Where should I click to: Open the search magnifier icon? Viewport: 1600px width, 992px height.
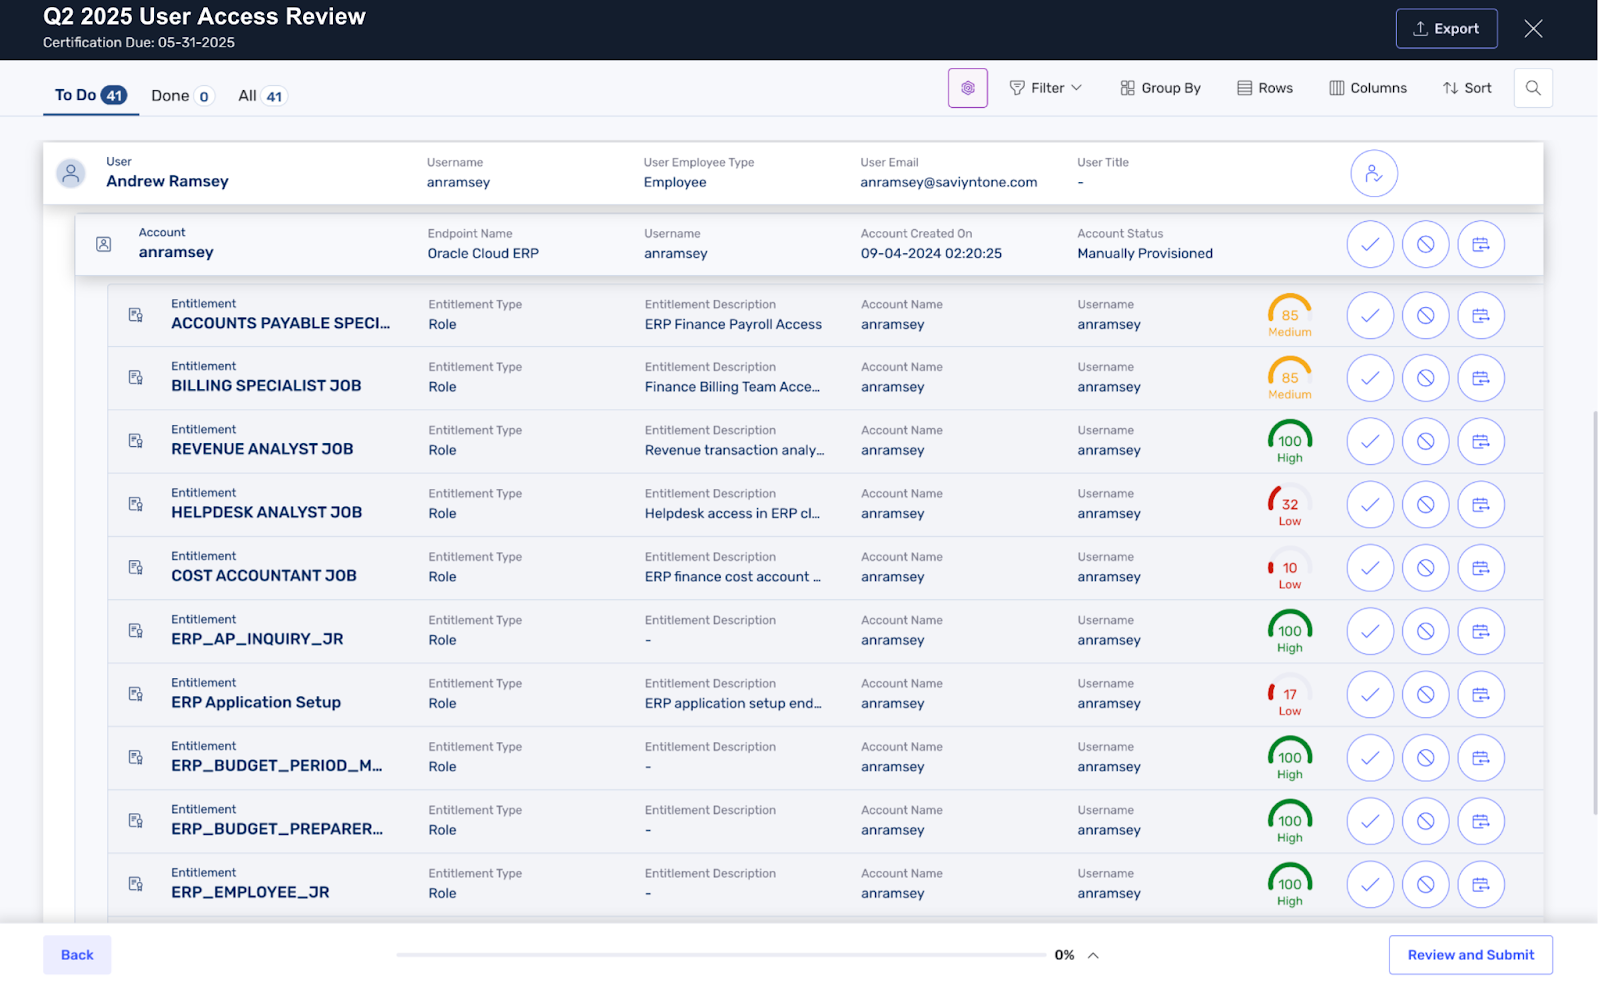1532,88
